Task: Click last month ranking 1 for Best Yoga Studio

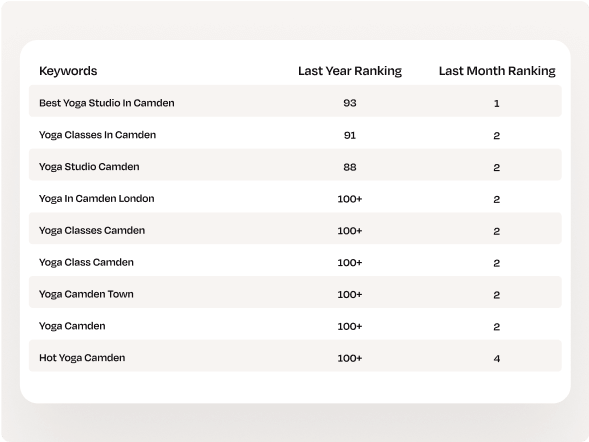Action: tap(497, 103)
